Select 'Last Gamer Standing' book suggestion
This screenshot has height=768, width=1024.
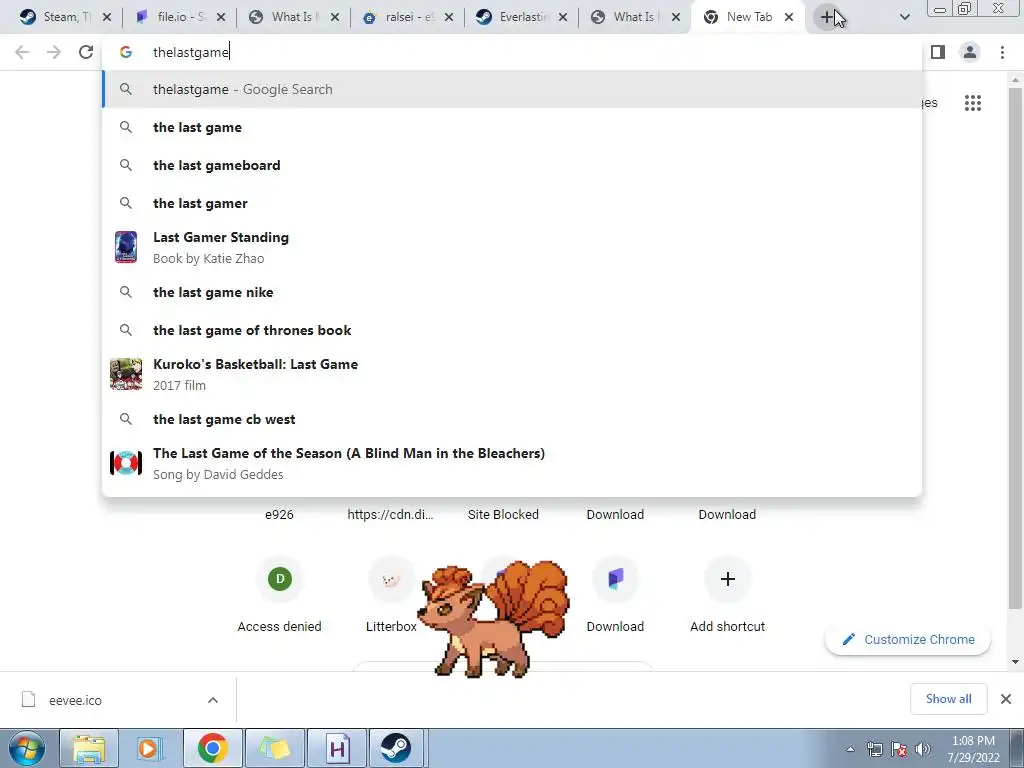point(512,248)
